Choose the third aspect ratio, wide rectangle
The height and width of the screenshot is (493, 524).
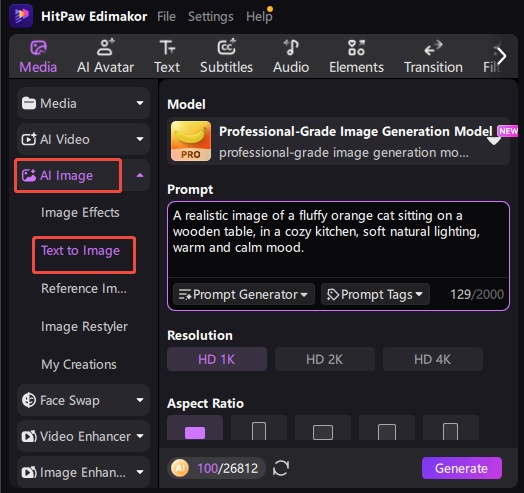point(323,428)
